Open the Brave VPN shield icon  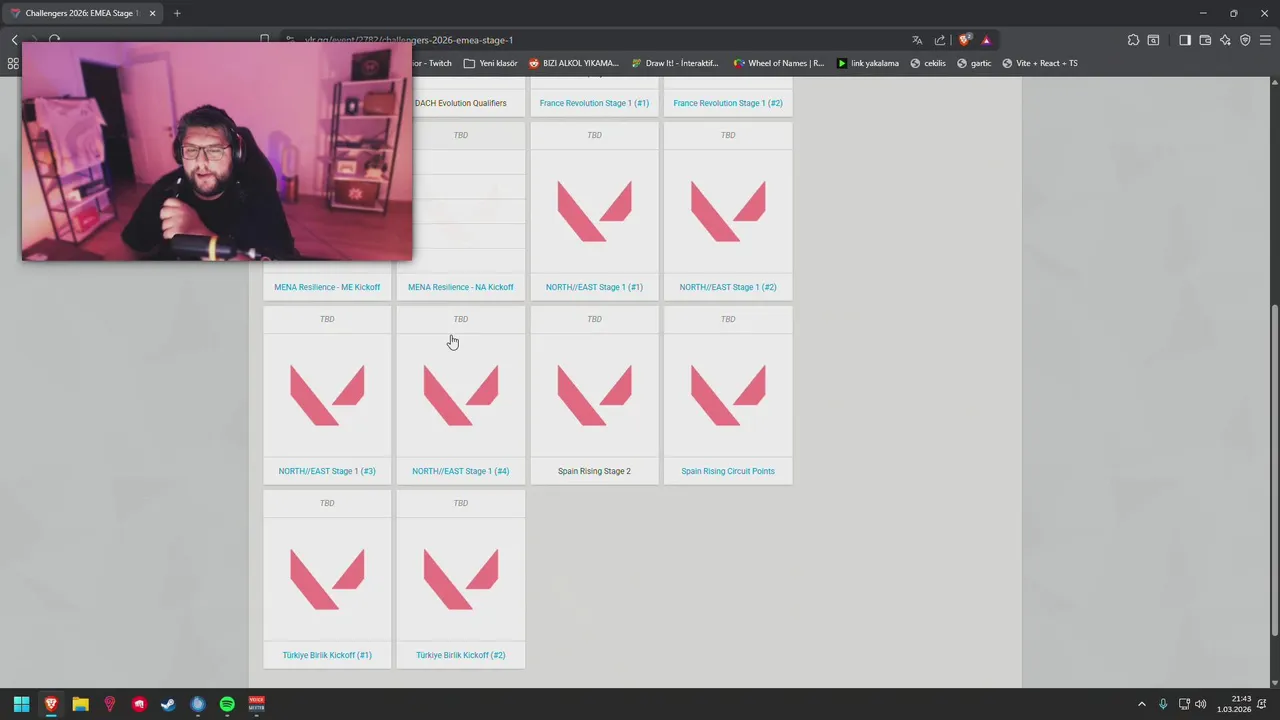coord(1245,40)
